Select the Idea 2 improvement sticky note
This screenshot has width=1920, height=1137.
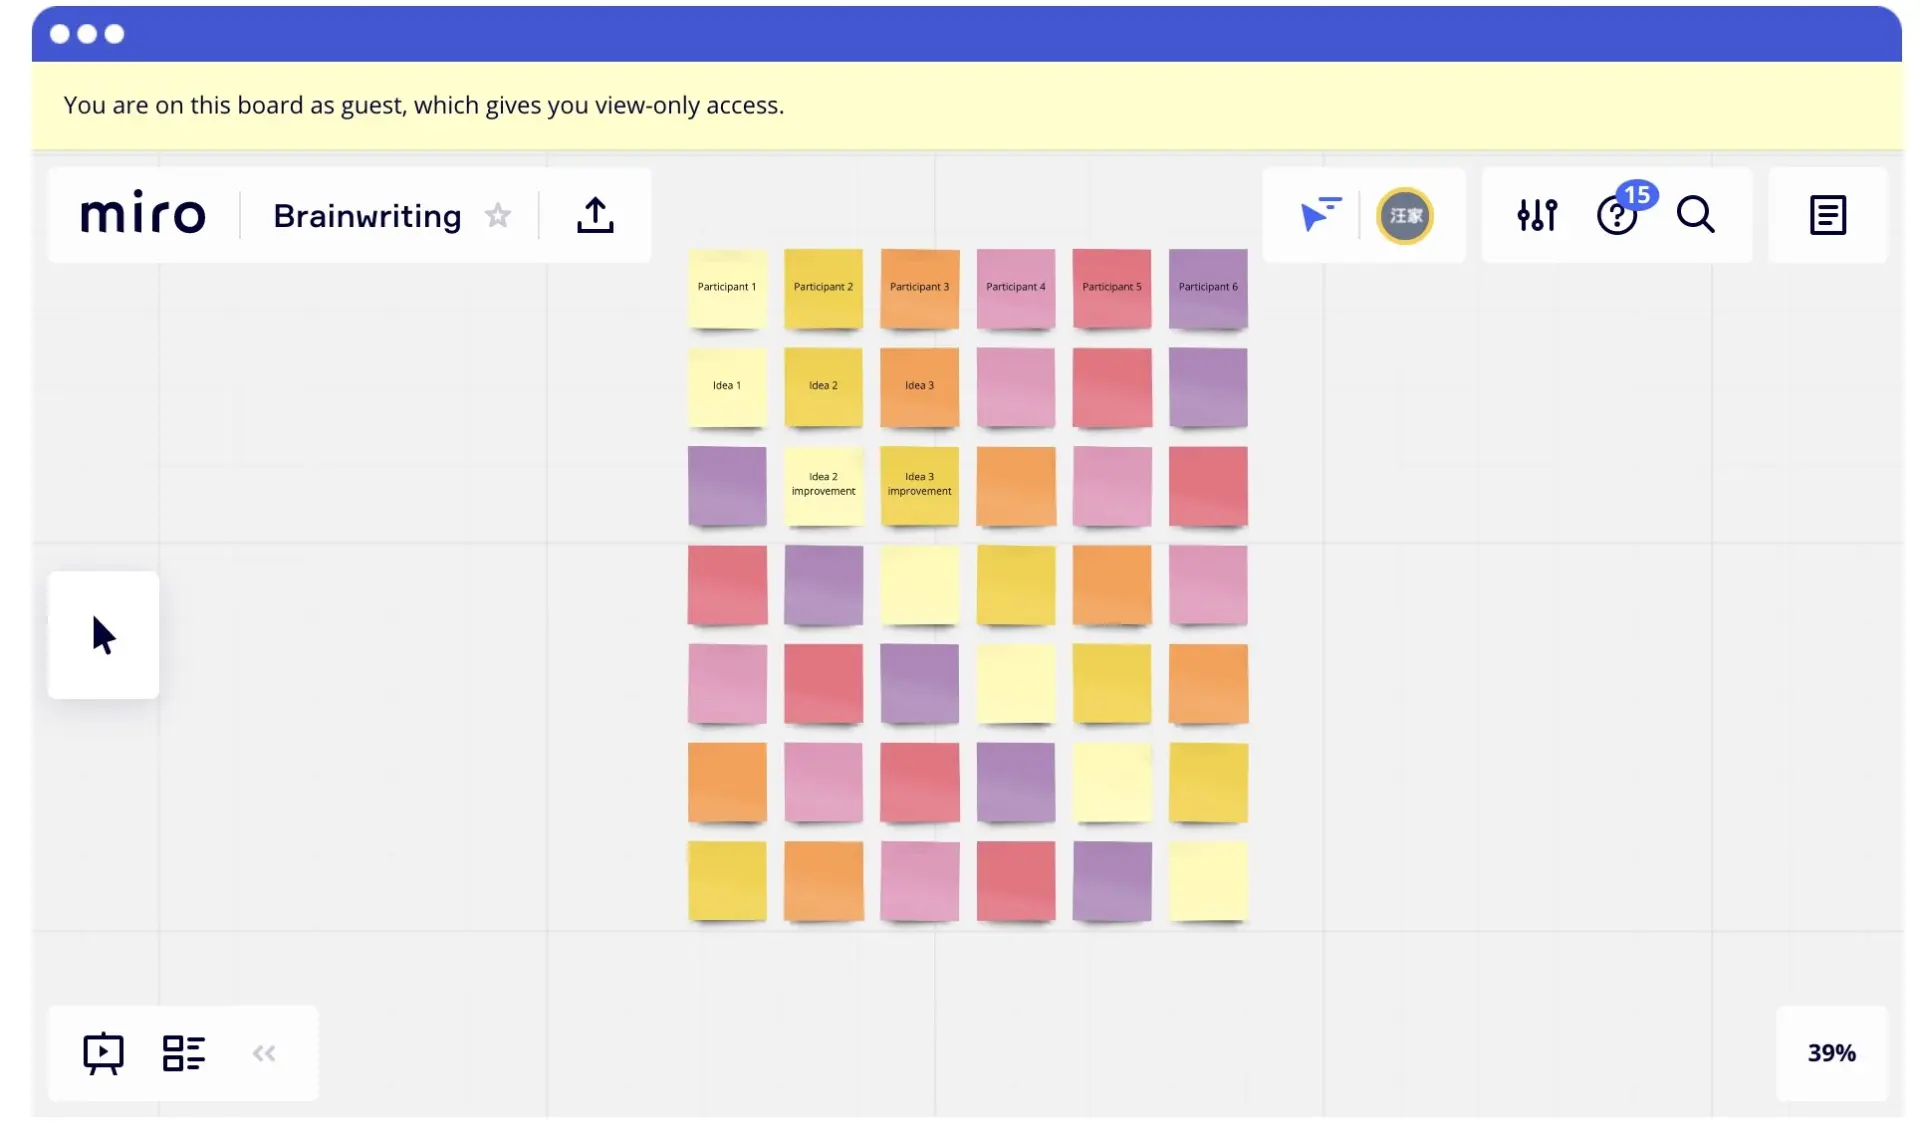[823, 486]
